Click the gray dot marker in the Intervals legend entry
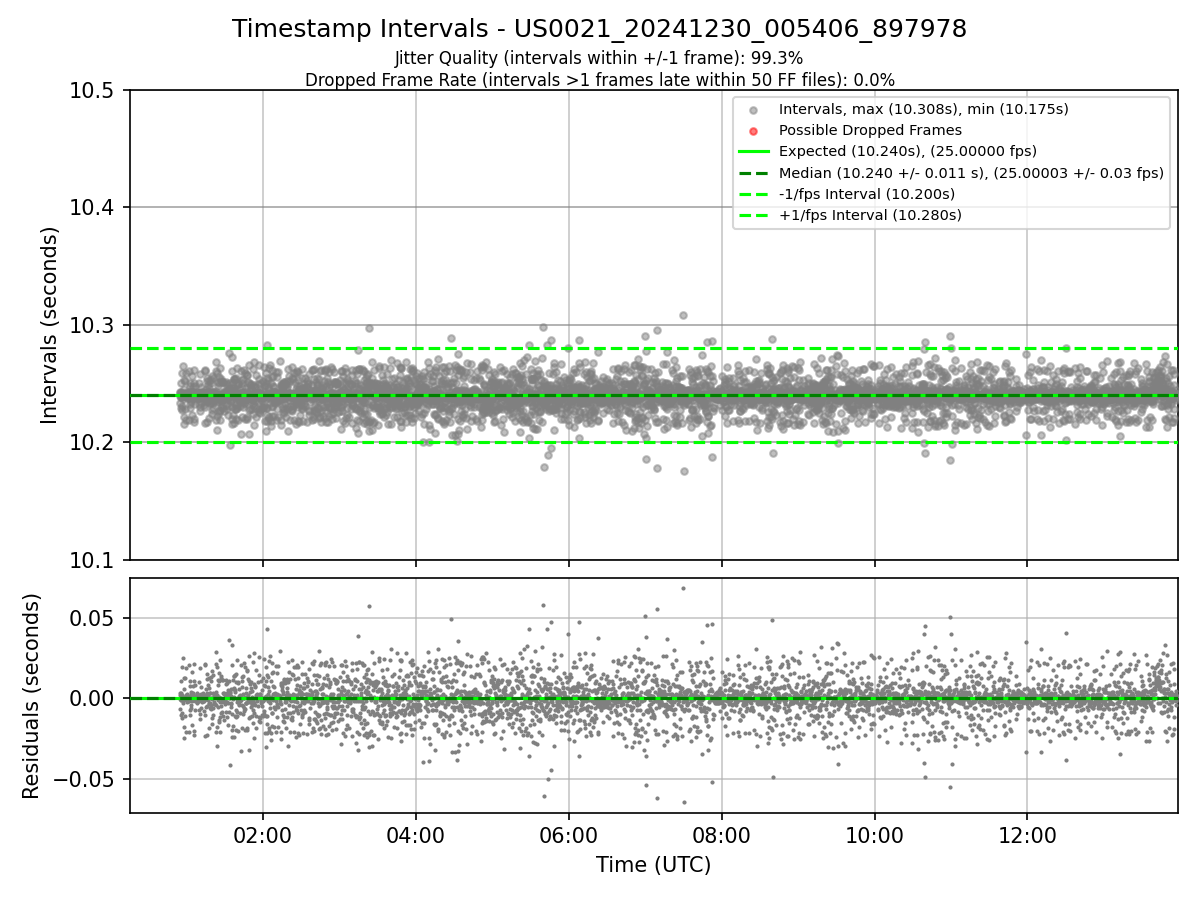1200x900 pixels. coord(754,110)
